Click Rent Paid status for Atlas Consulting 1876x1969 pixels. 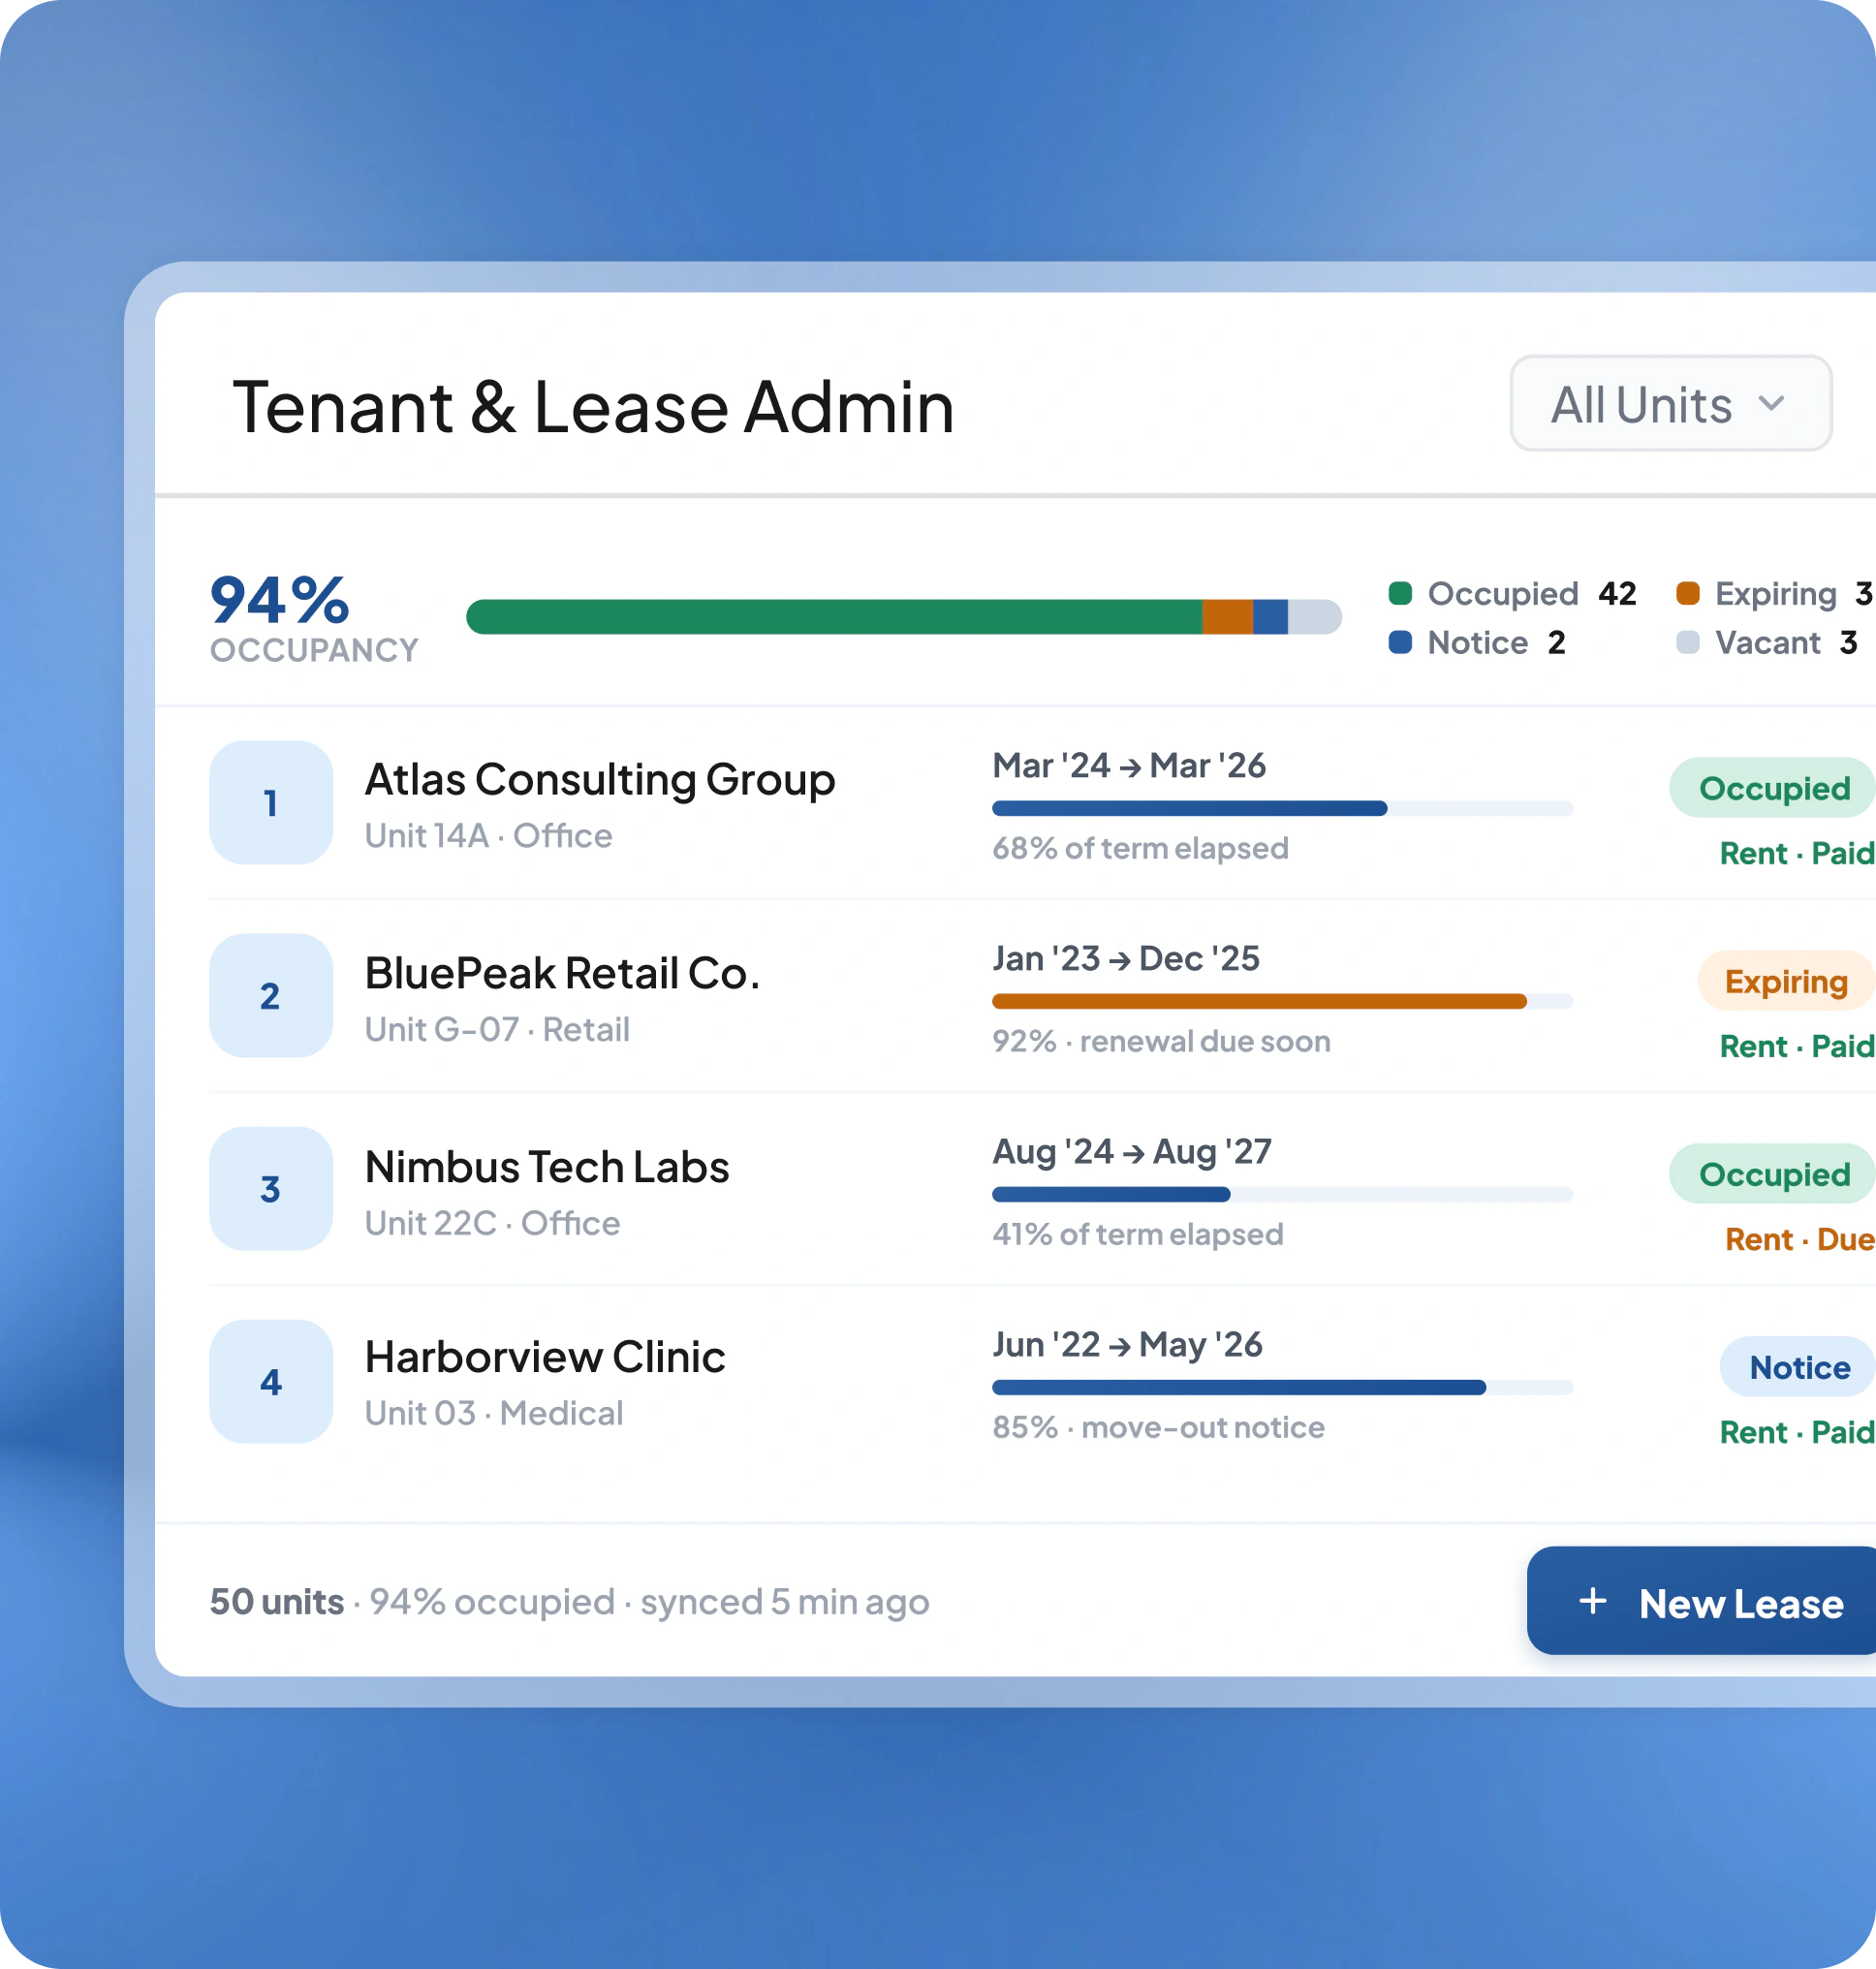1797,853
